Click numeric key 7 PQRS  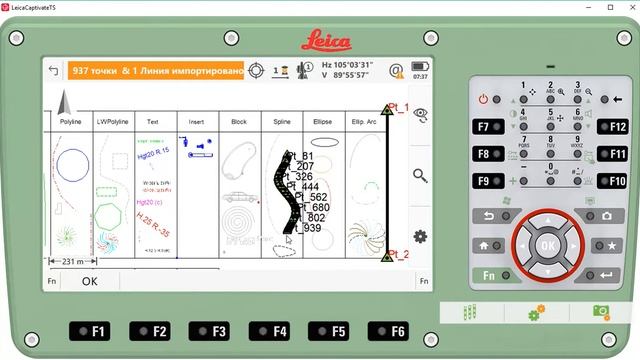524,154
